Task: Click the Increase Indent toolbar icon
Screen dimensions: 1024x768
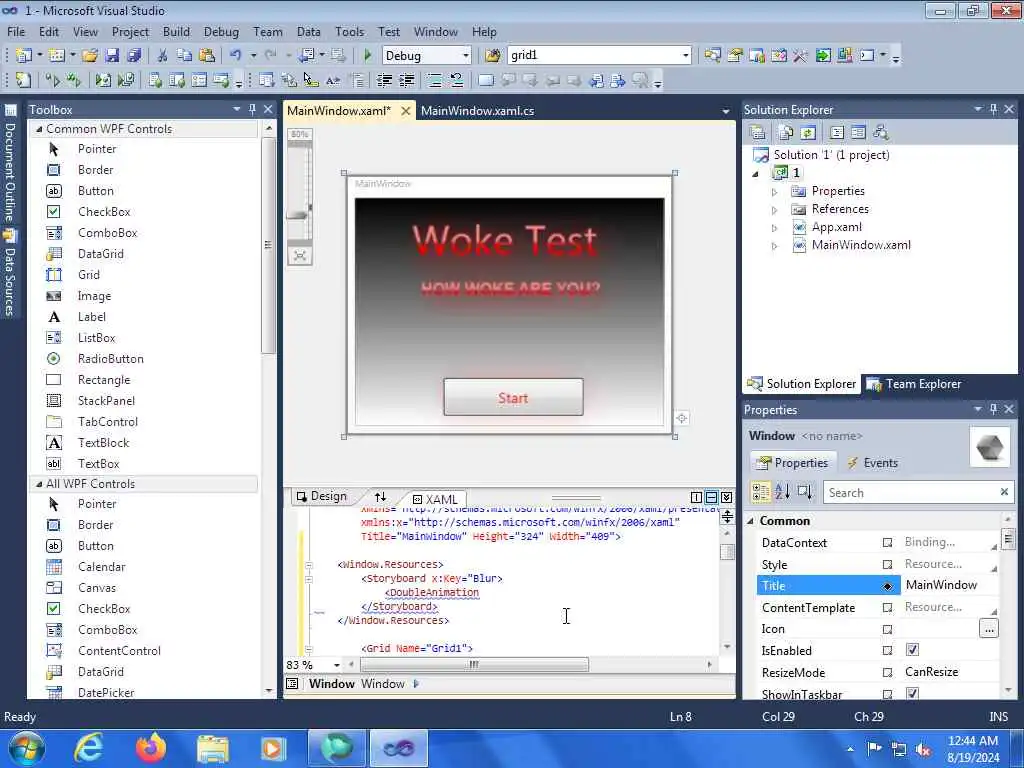Action: [406, 80]
